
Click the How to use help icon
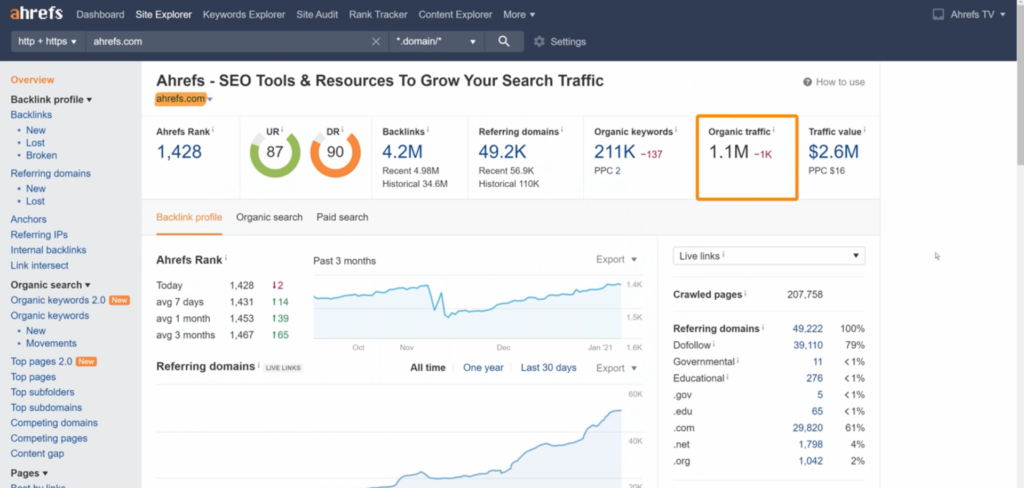click(807, 82)
